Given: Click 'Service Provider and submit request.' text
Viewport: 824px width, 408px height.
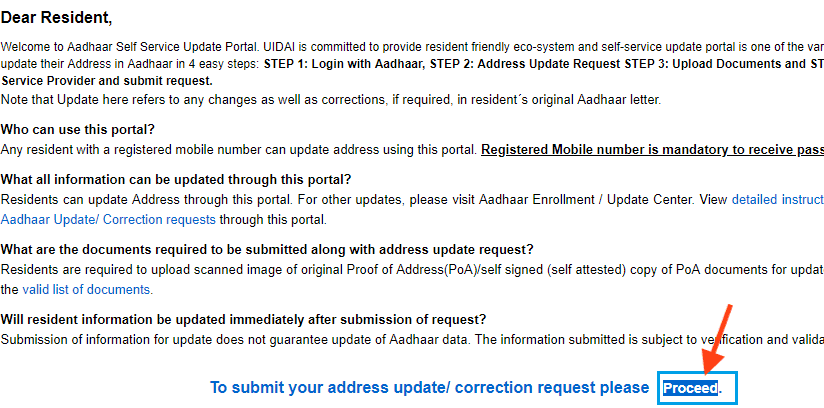Looking at the screenshot, I should [x=107, y=81].
